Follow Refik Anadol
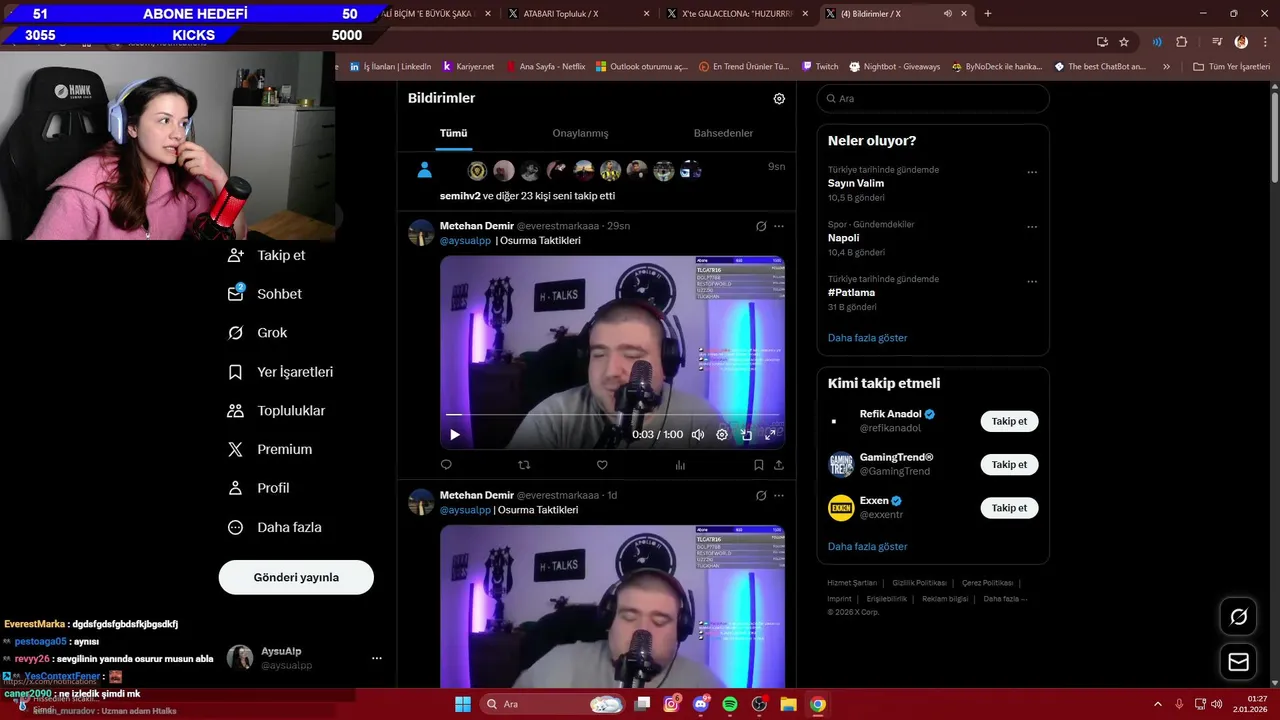 pyautogui.click(x=1009, y=421)
